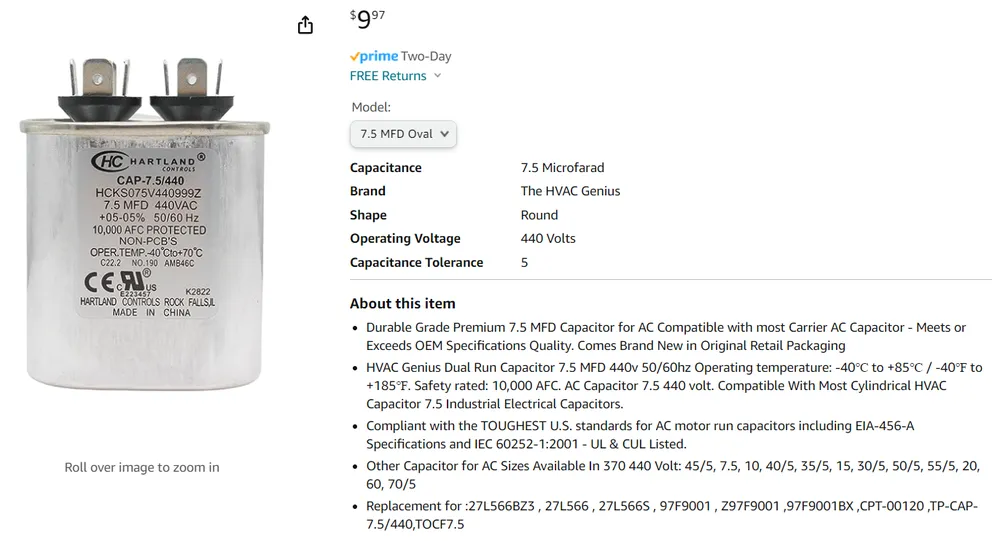Click the CE mark on the capacitor label

(x=91, y=282)
